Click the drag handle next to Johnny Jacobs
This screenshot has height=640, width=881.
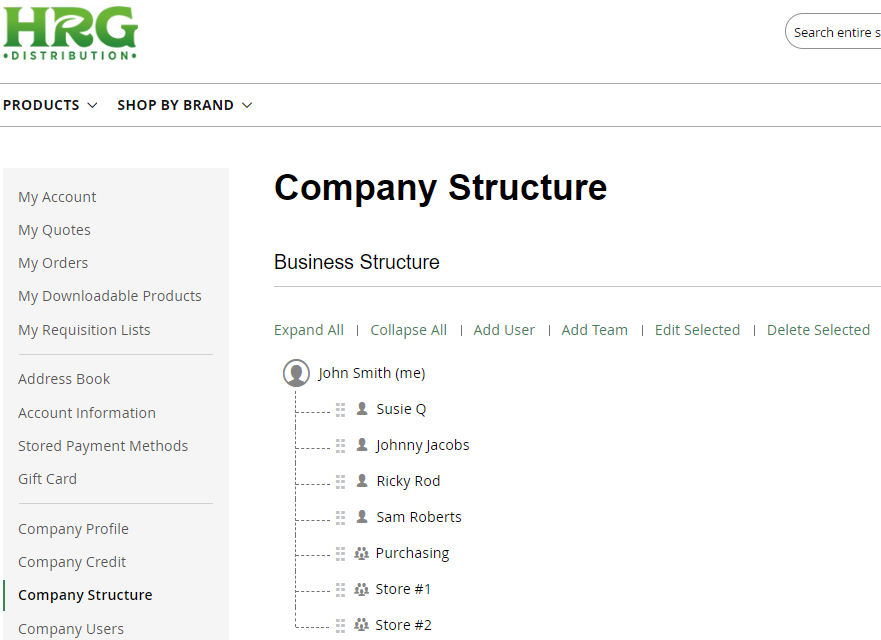(x=340, y=446)
